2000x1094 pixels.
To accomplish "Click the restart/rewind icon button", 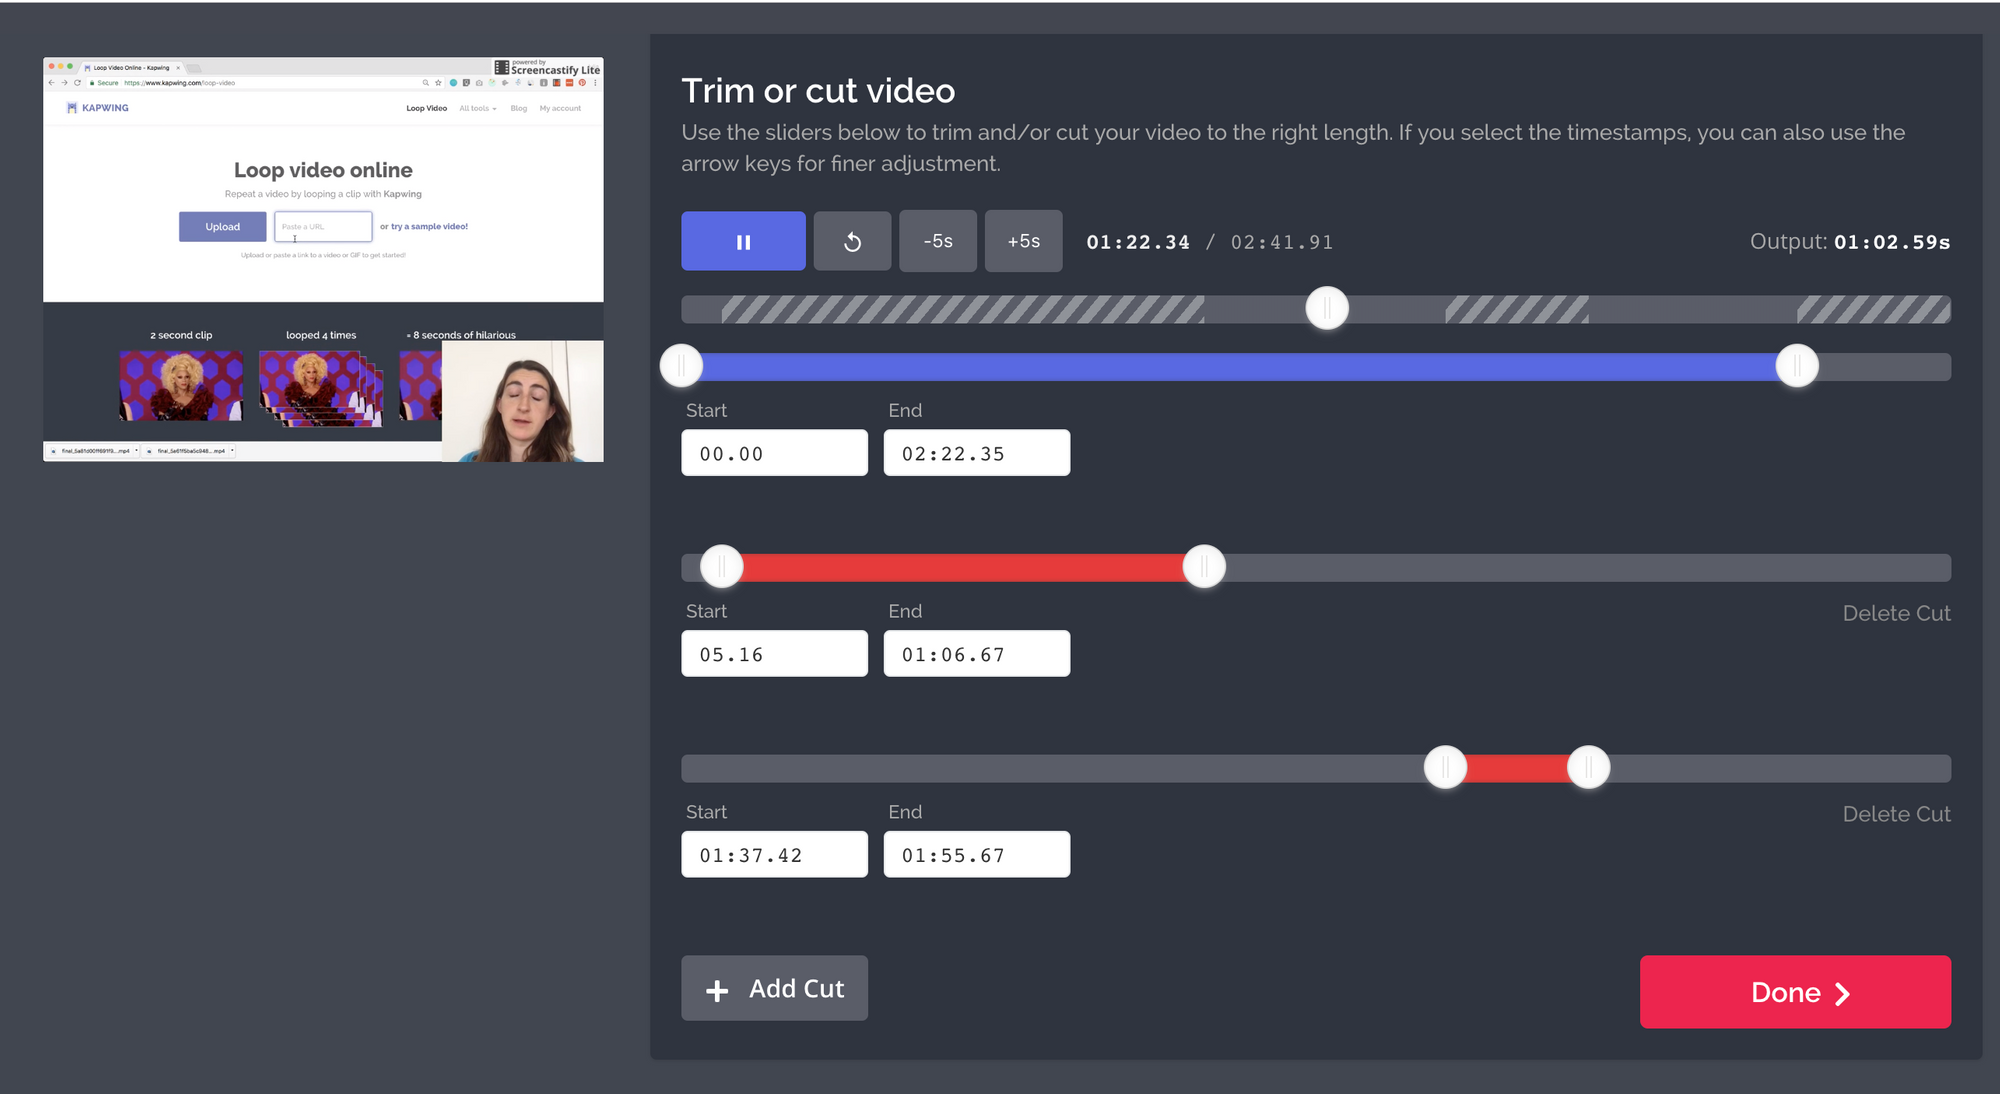I will pyautogui.click(x=852, y=241).
